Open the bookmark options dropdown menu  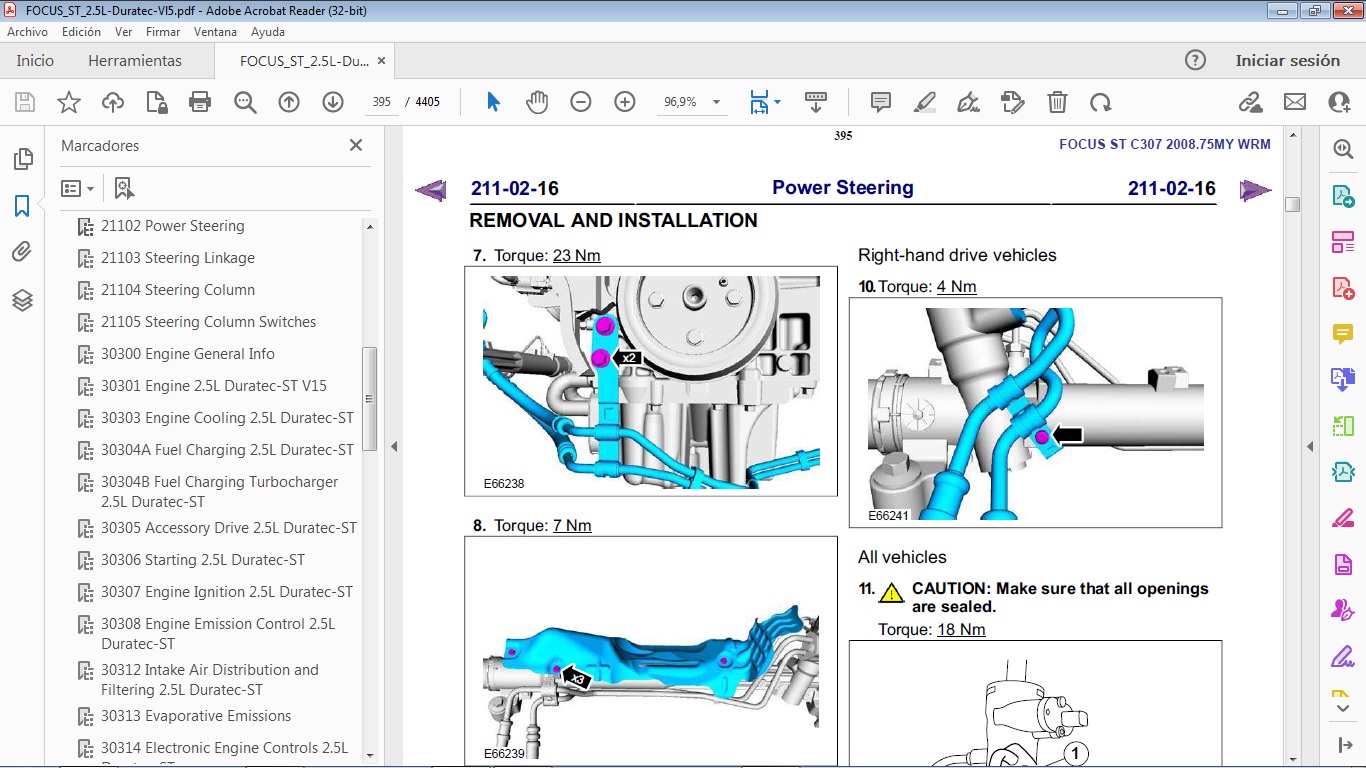click(x=77, y=188)
